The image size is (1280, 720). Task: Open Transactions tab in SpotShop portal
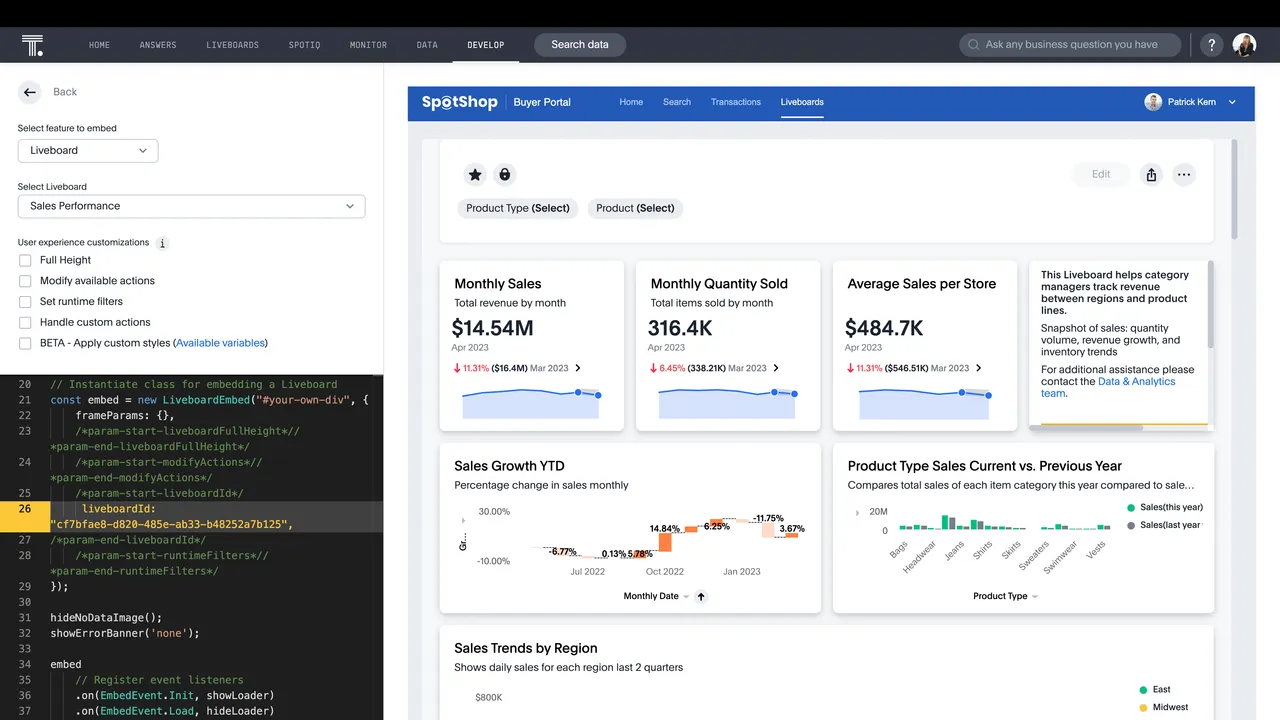pos(736,102)
